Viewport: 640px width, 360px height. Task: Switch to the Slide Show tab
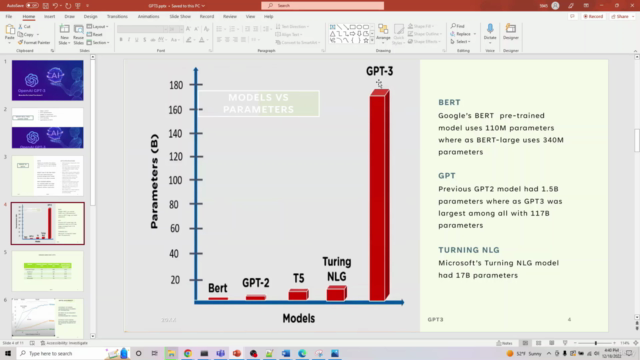pos(180,17)
